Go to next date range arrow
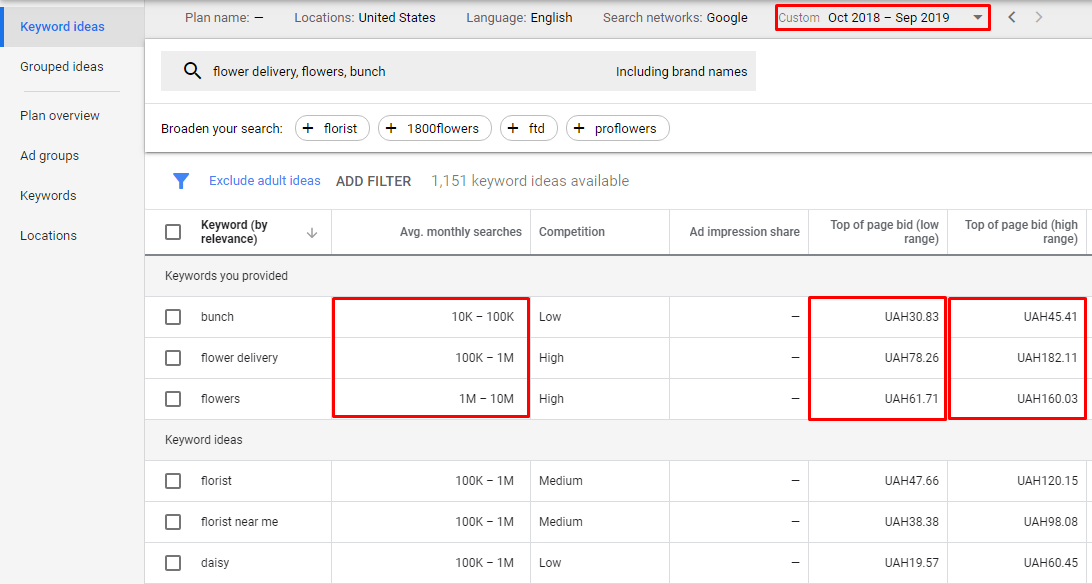This screenshot has width=1092, height=584. [1038, 17]
